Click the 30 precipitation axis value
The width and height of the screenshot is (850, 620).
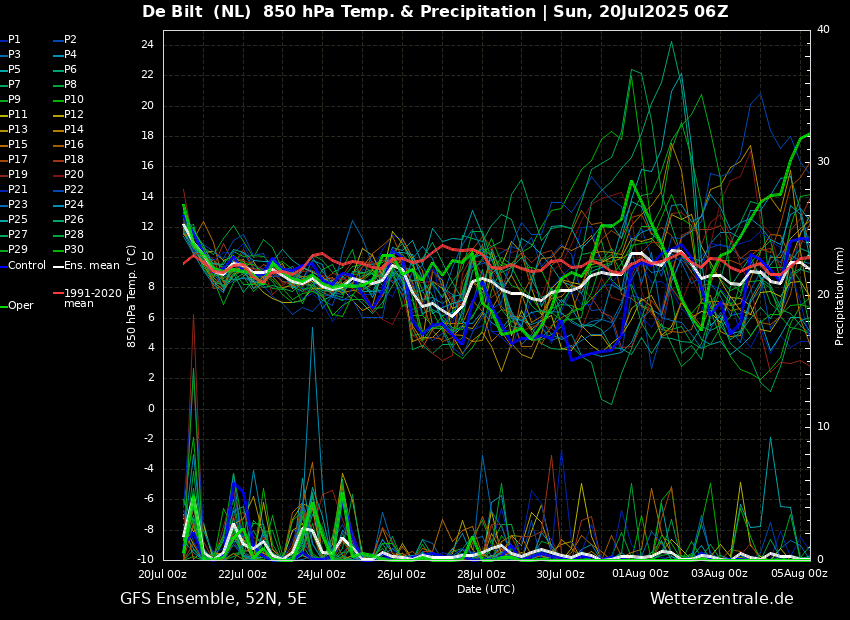tap(823, 162)
